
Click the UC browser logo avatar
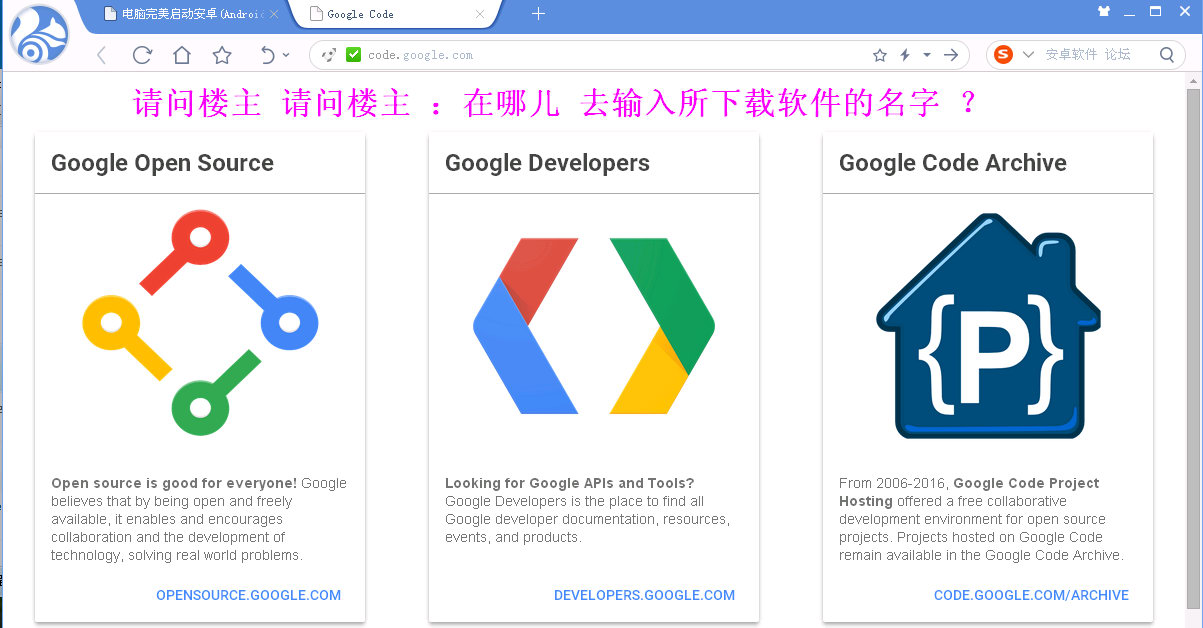coord(39,34)
